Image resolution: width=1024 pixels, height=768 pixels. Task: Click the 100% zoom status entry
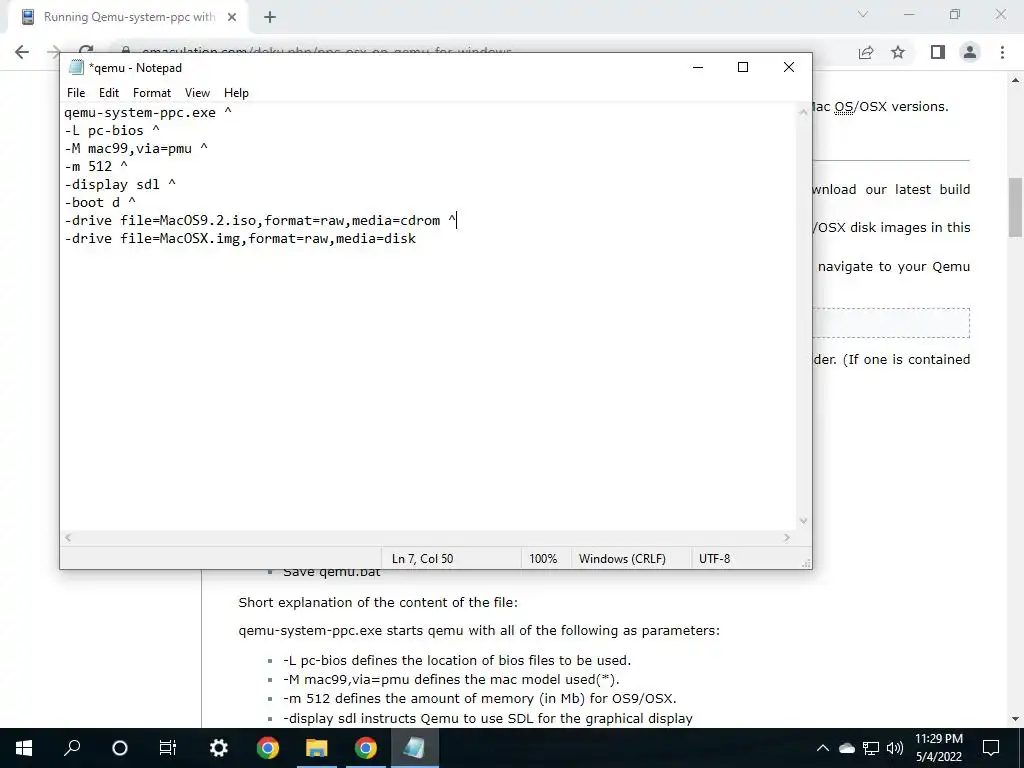point(543,558)
